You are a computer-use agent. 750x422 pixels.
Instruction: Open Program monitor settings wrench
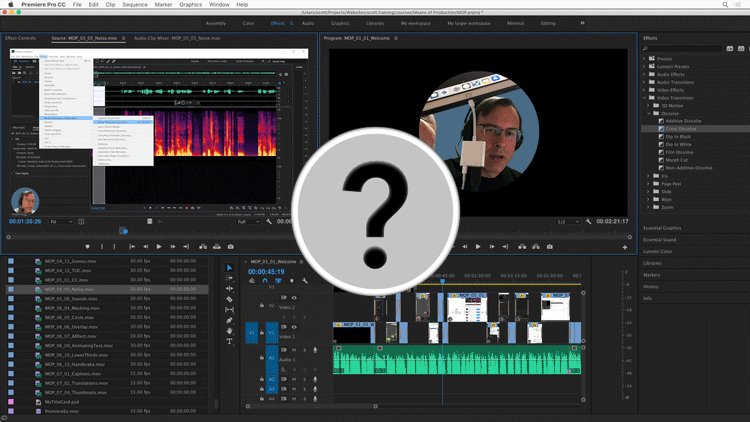tap(588, 222)
